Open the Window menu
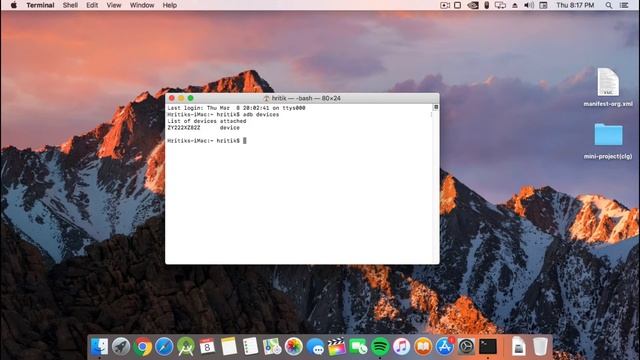The image size is (640, 360). [142, 5]
